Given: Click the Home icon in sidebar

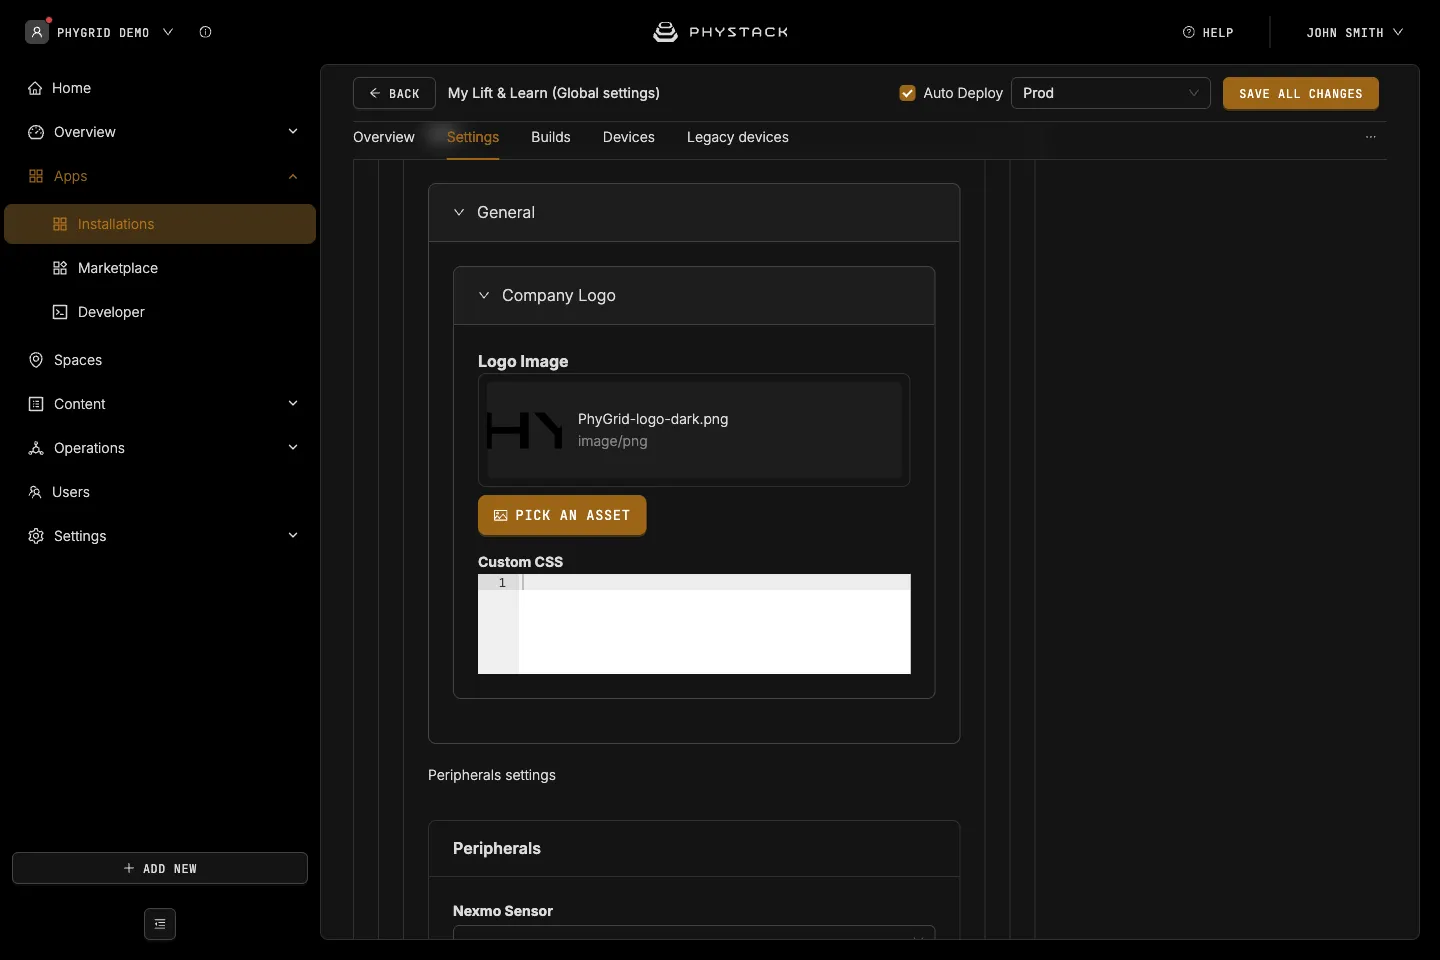Looking at the screenshot, I should point(35,88).
